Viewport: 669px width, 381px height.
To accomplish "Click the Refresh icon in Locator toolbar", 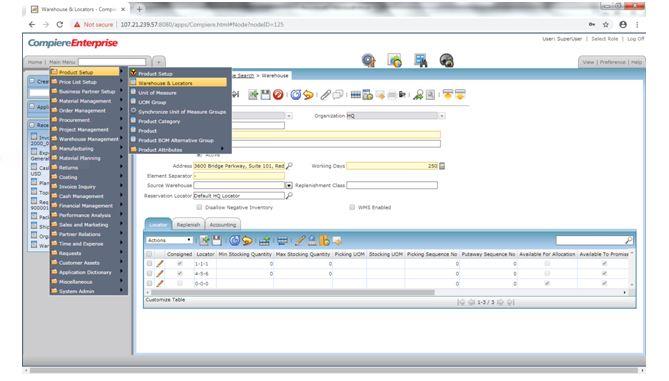I will tap(234, 241).
